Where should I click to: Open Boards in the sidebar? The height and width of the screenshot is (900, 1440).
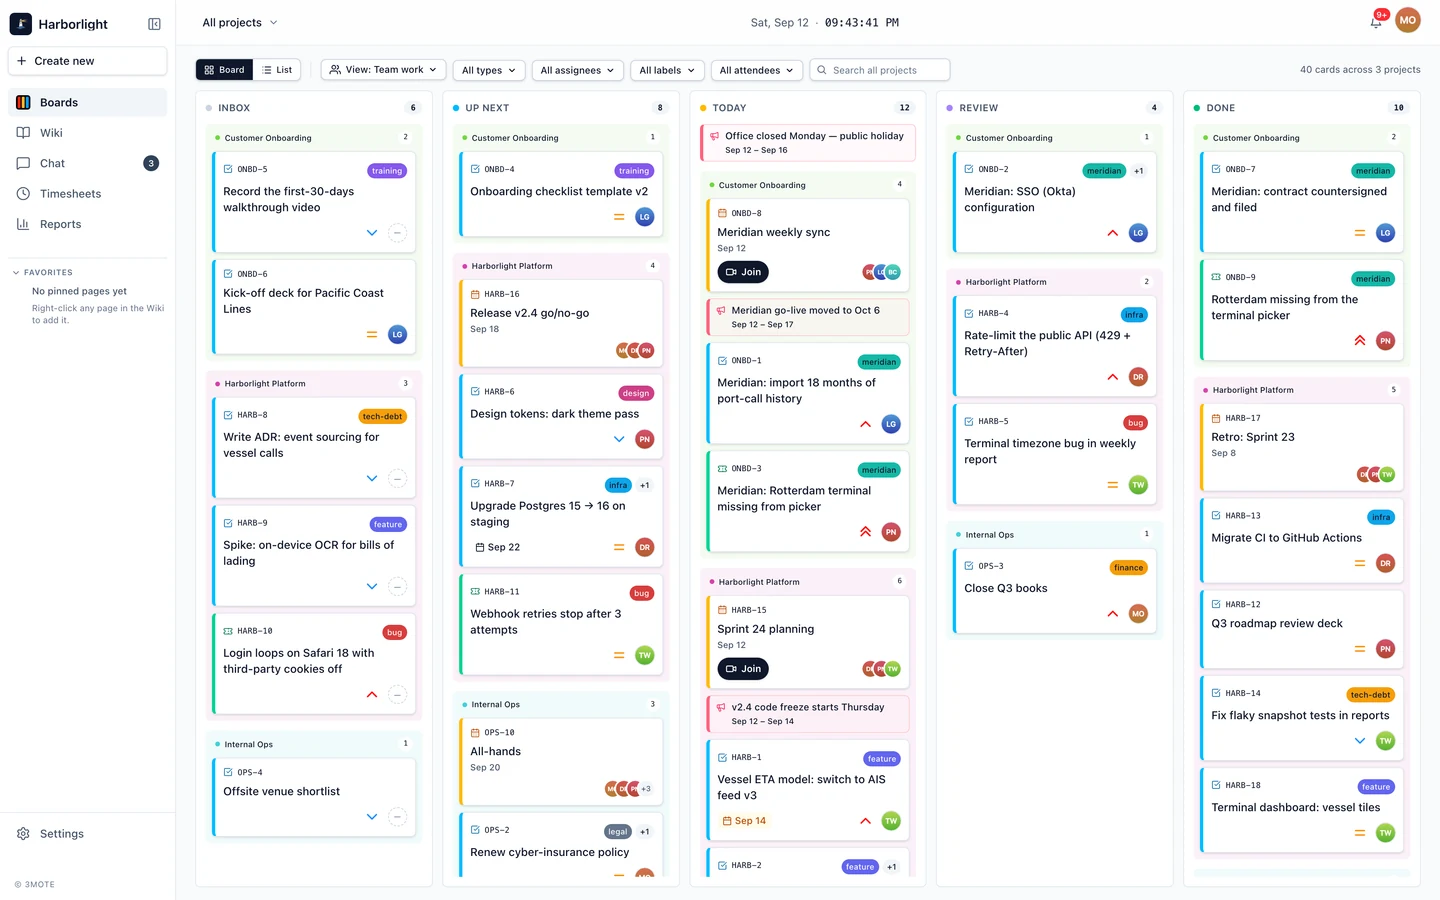coord(88,102)
